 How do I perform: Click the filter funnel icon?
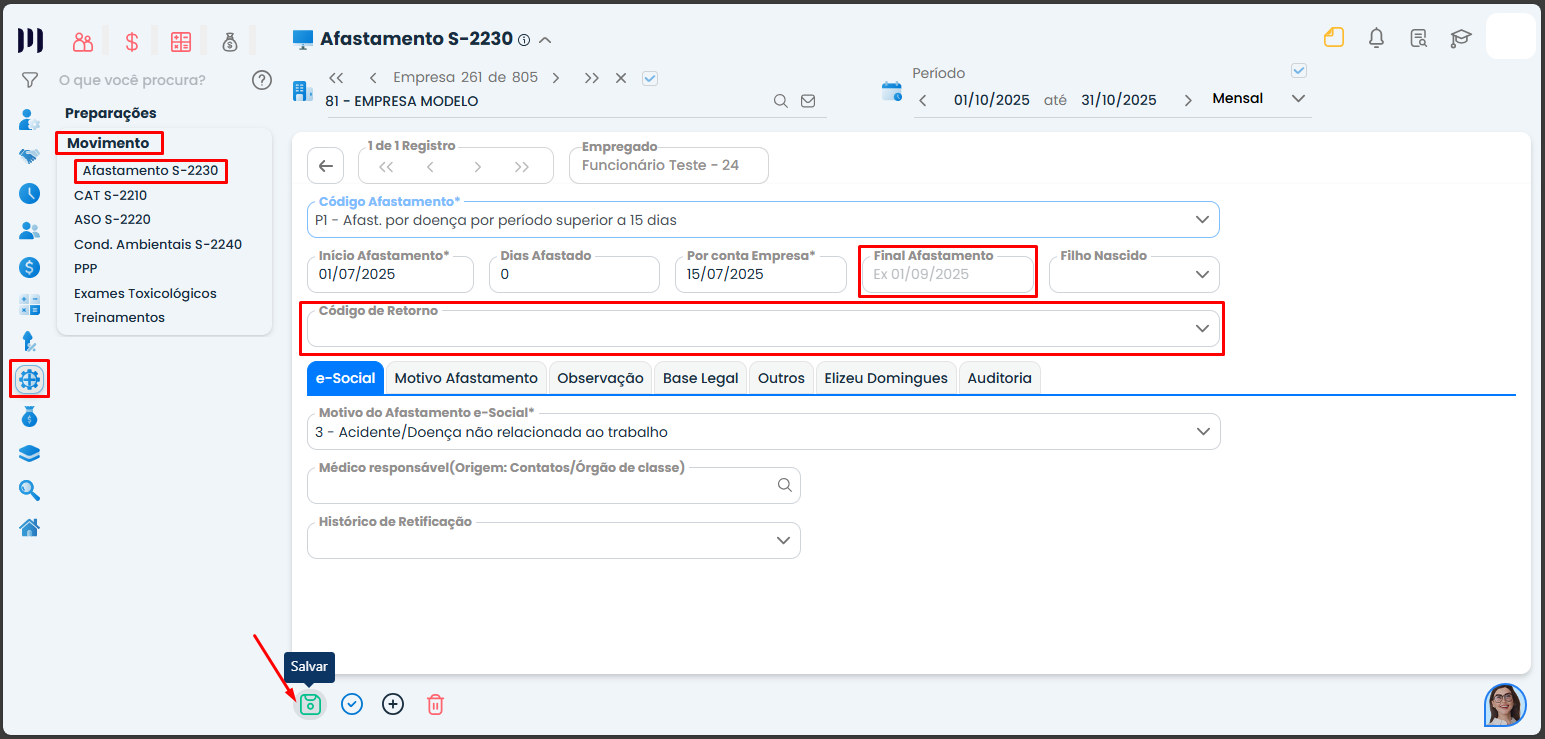pyautogui.click(x=30, y=80)
